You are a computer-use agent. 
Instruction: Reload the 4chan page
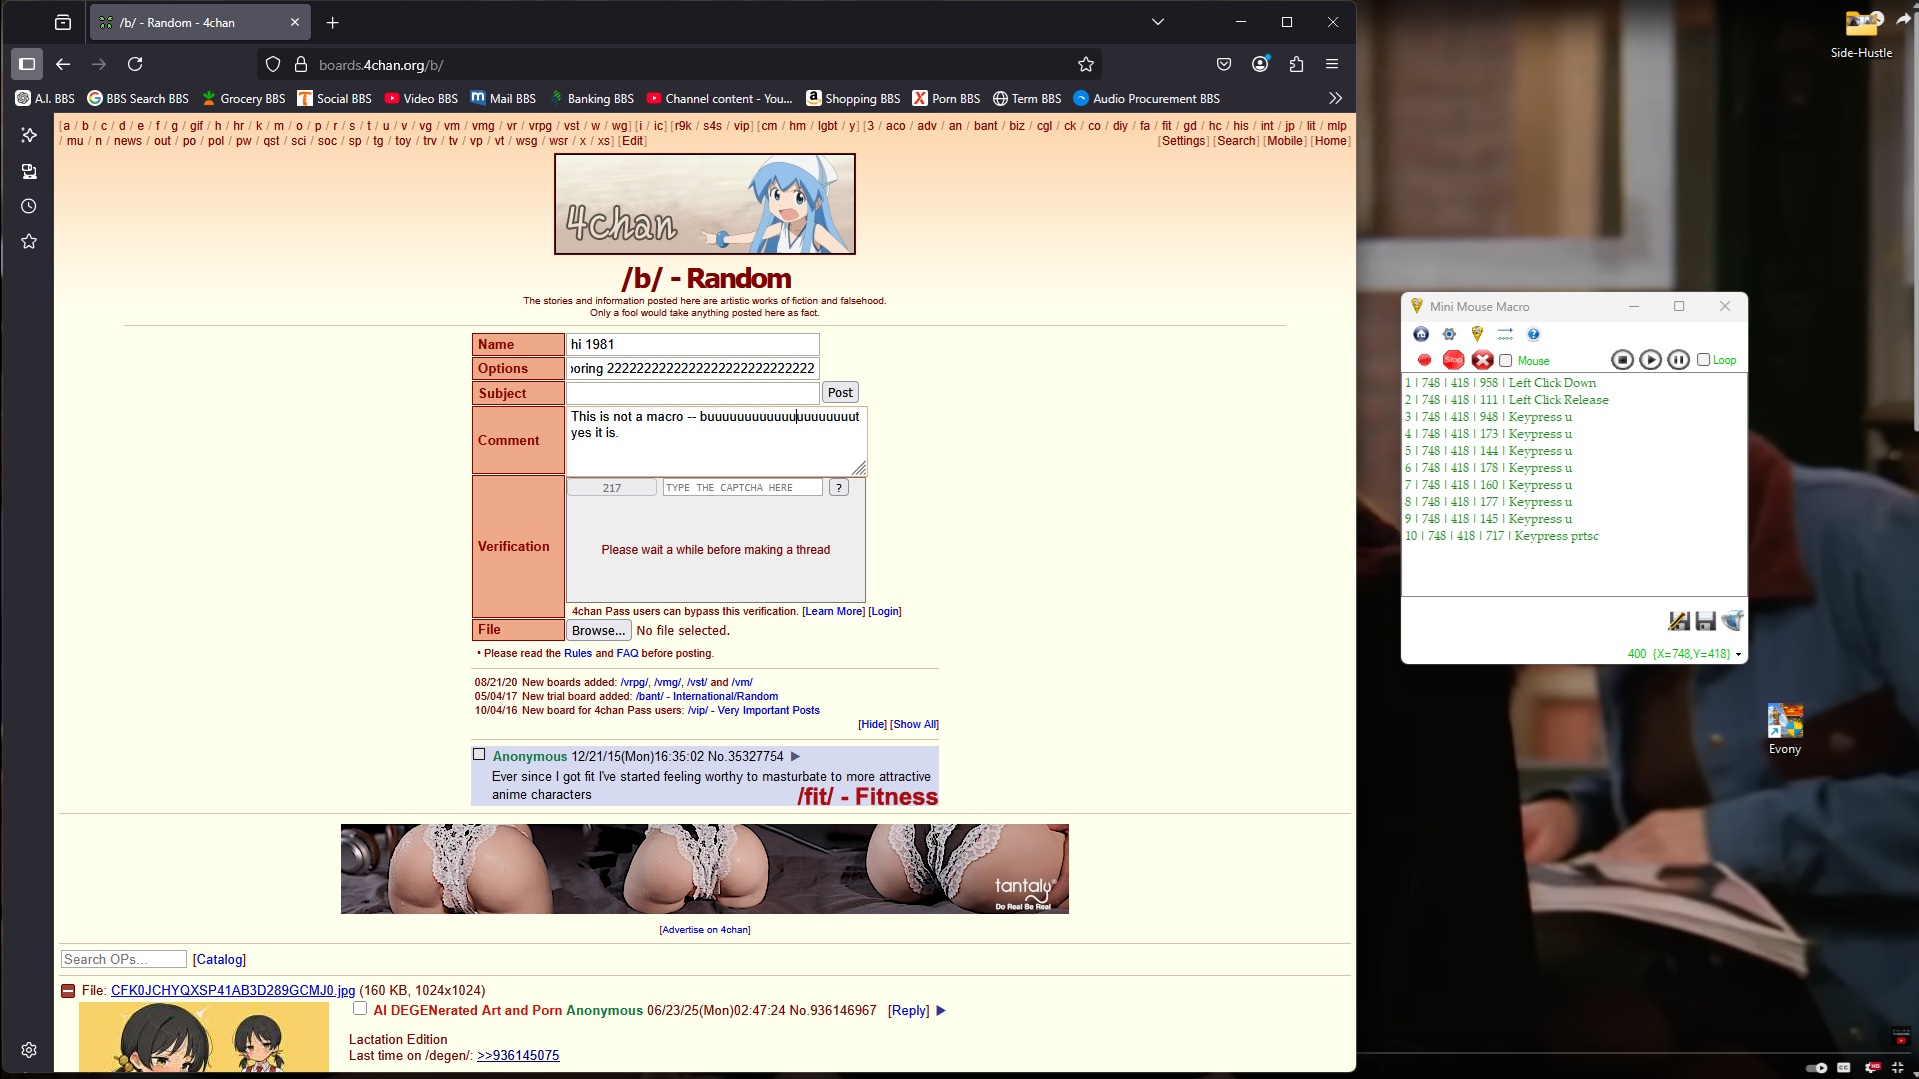click(x=135, y=64)
